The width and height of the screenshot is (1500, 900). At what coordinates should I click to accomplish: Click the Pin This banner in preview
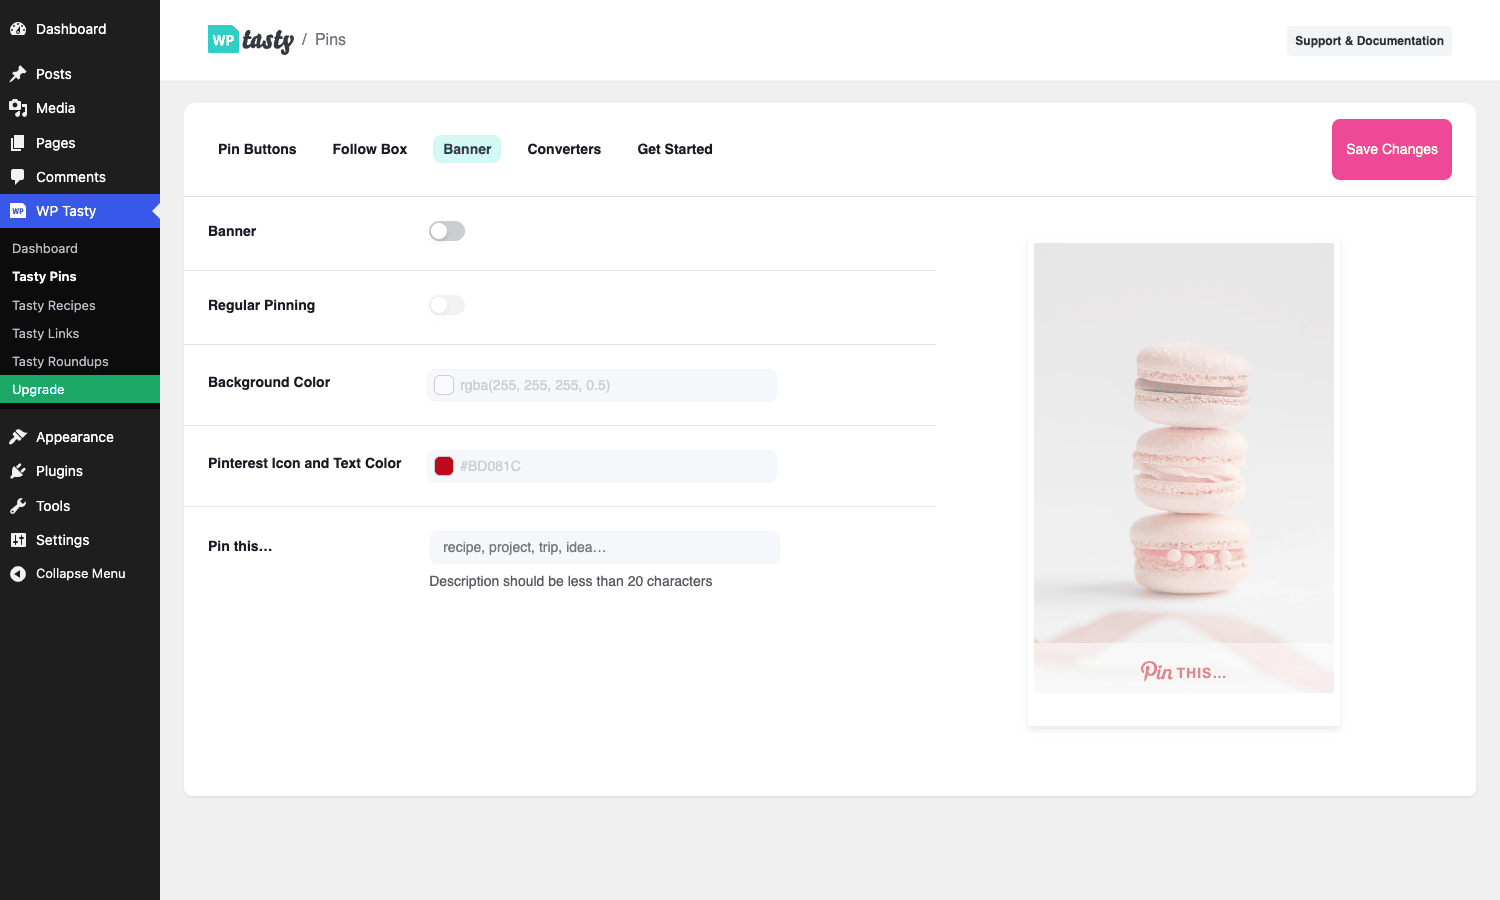click(1184, 668)
